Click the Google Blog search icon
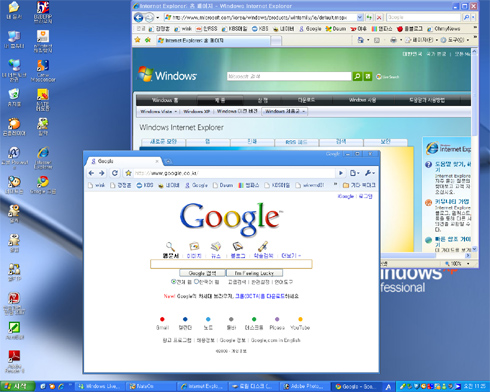The height and width of the screenshot is (392, 490). (238, 247)
